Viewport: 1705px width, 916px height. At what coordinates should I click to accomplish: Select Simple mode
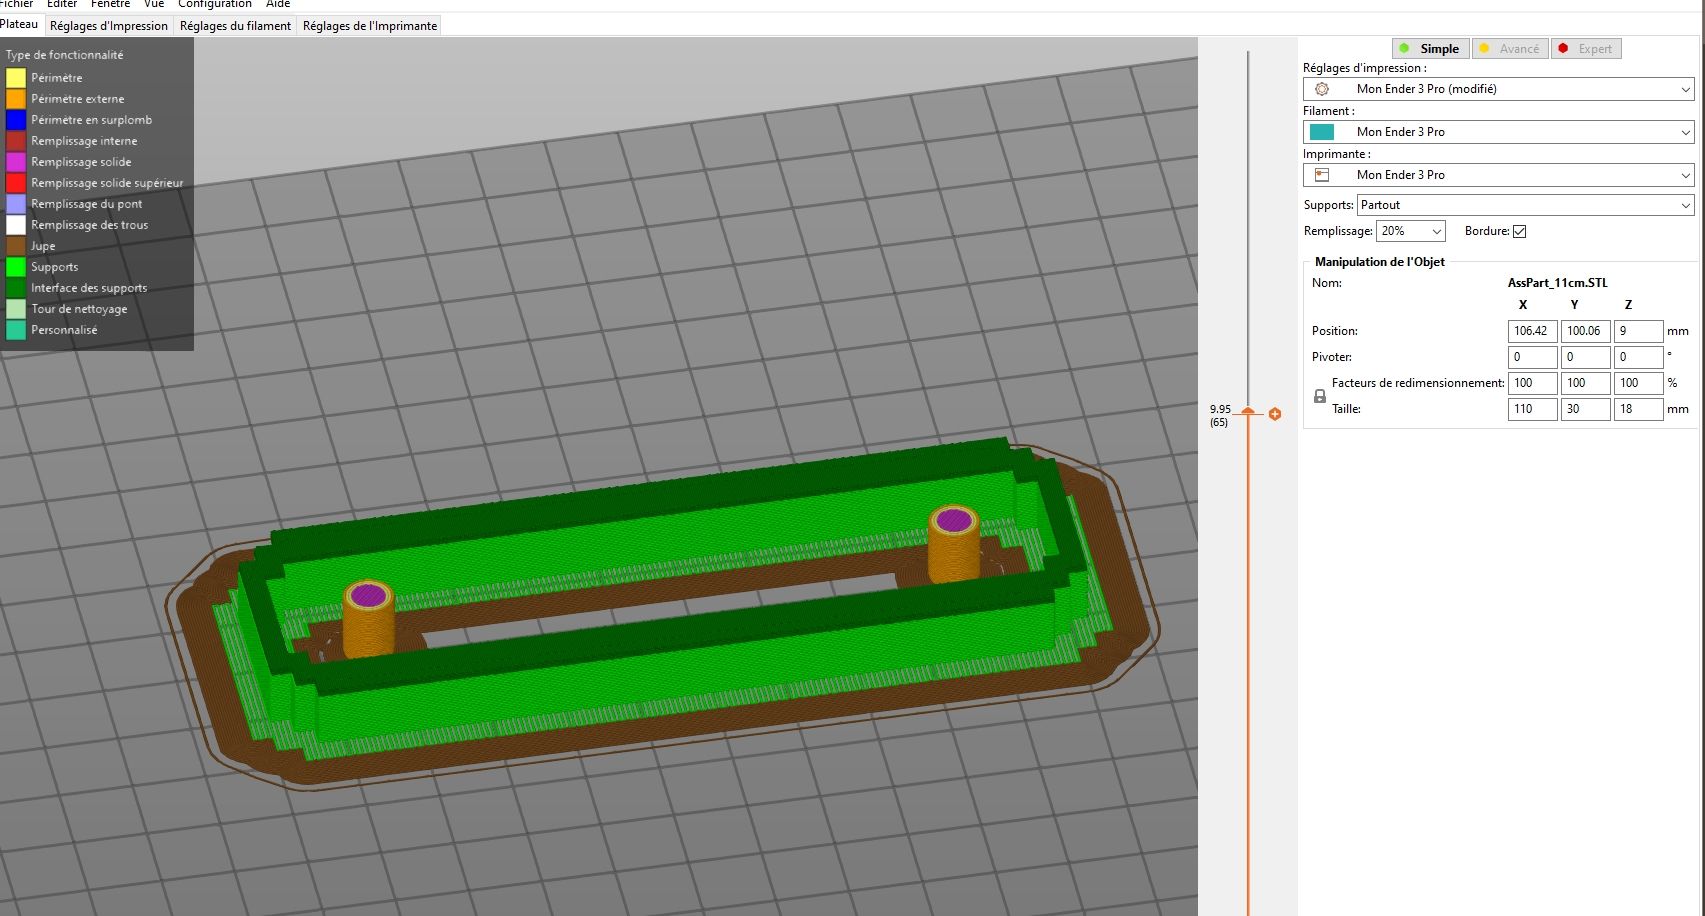coord(1430,48)
